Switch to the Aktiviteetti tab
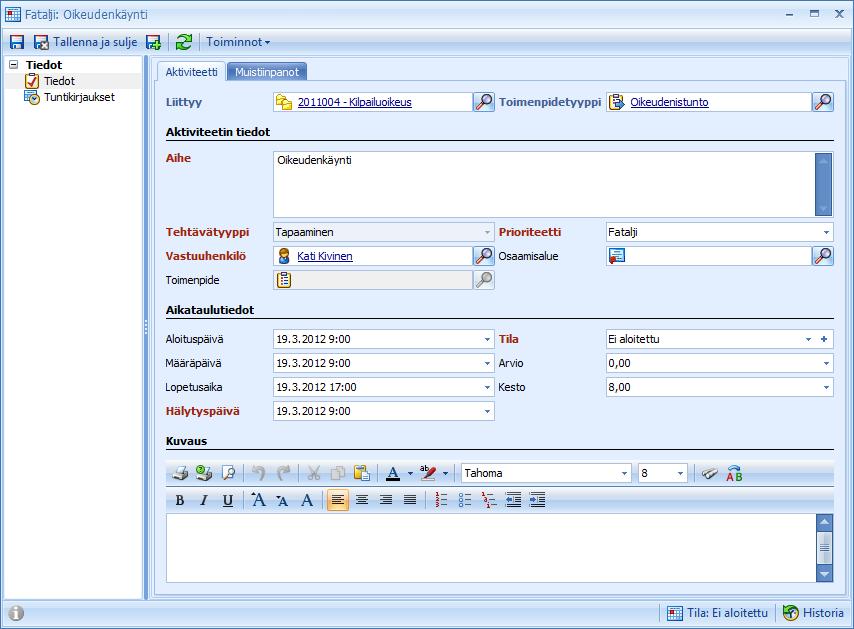The width and height of the screenshot is (854, 629). point(191,72)
